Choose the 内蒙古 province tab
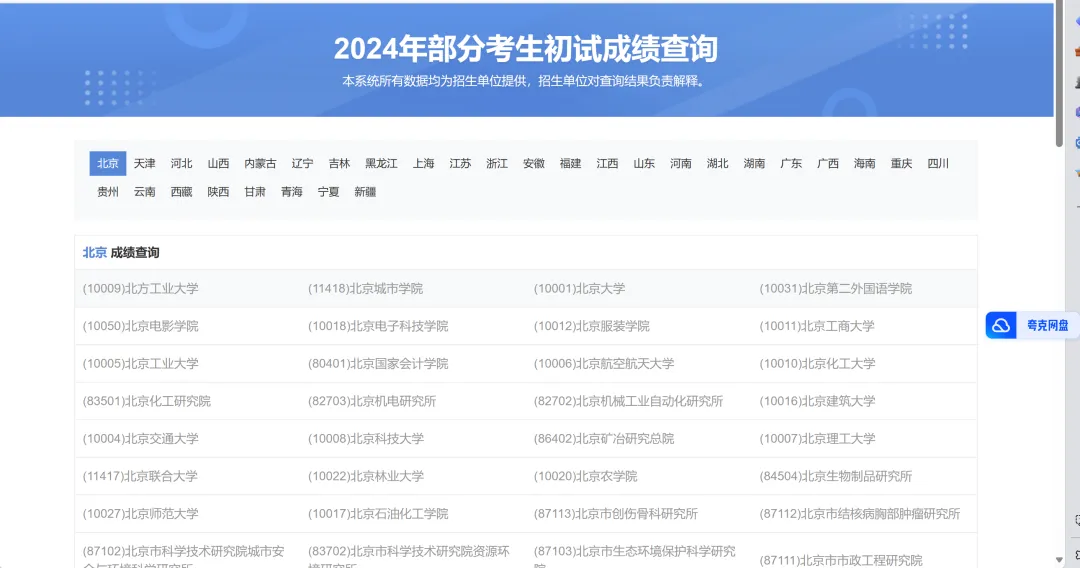The image size is (1080, 568). pos(260,163)
